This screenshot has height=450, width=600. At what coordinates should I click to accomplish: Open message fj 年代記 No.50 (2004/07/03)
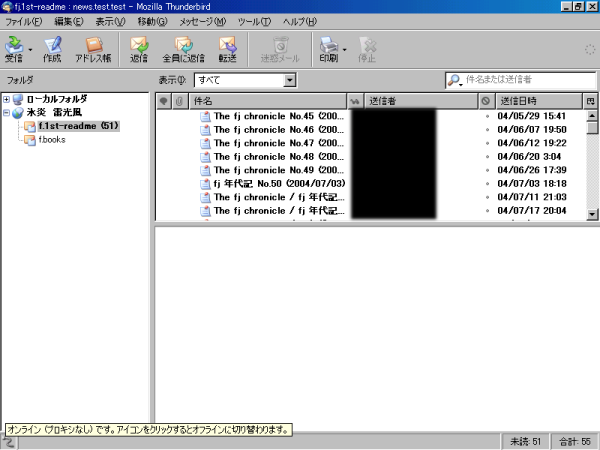[279, 184]
